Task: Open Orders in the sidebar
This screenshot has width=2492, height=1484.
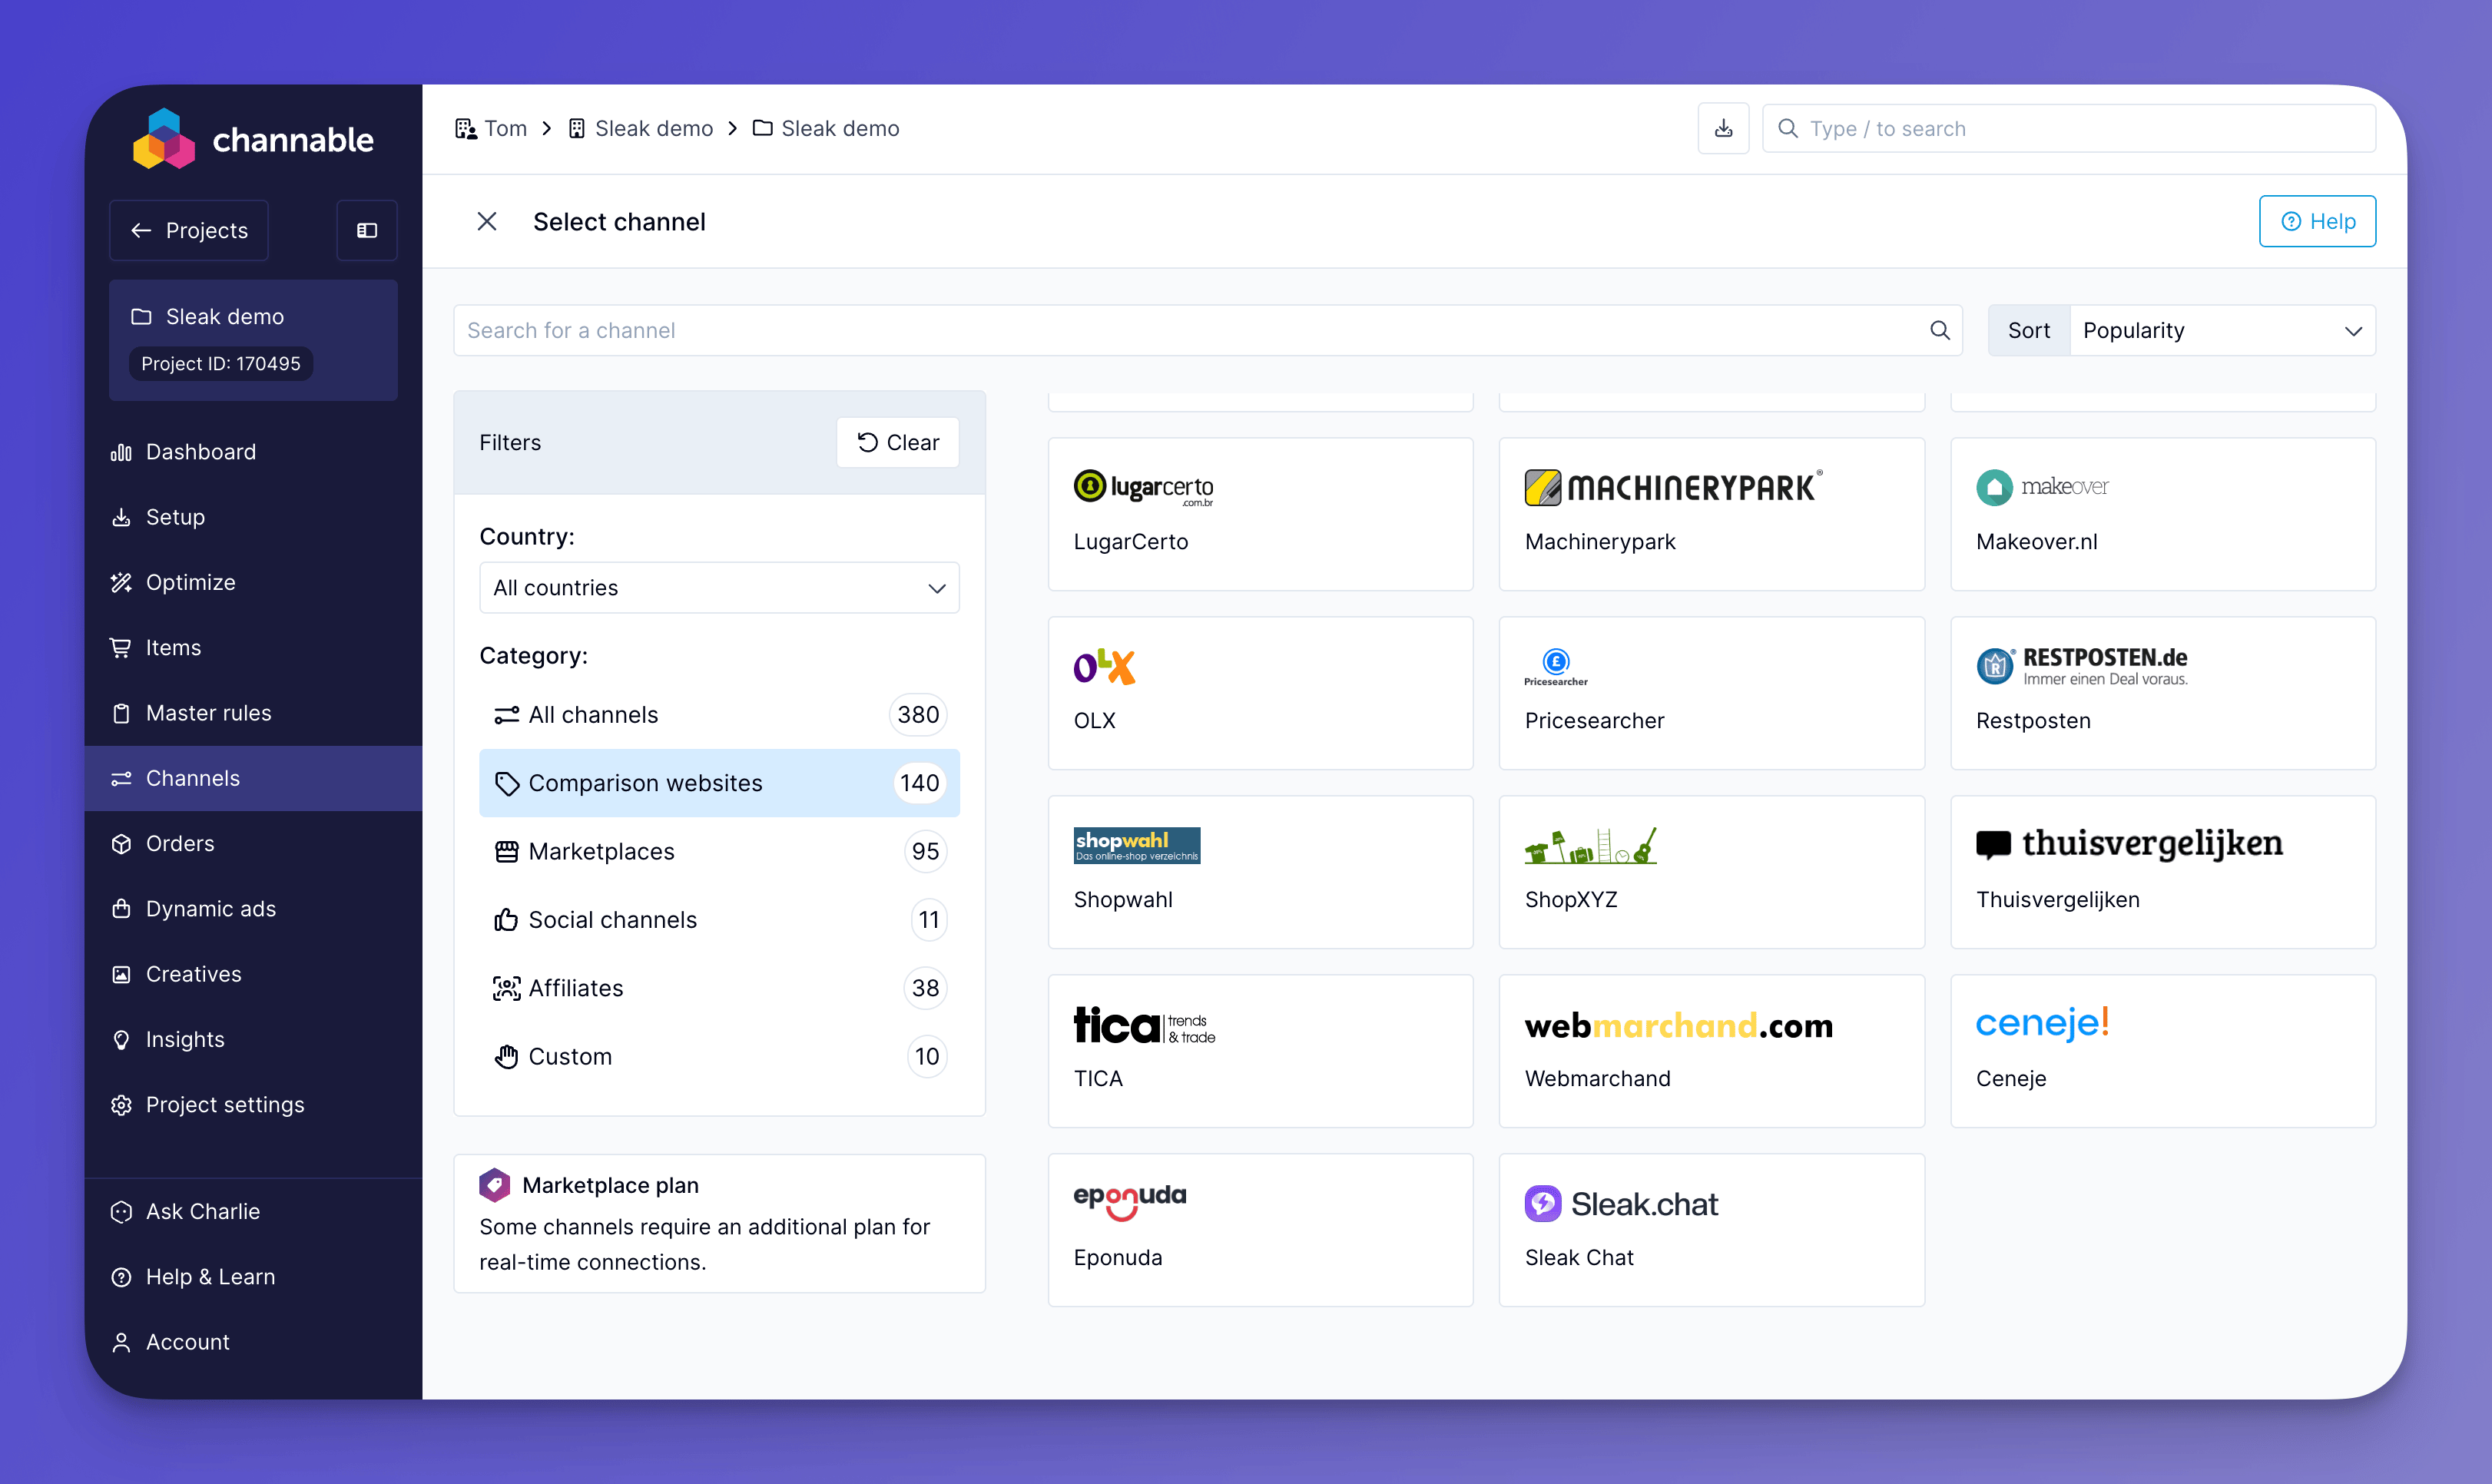Action: [x=253, y=843]
